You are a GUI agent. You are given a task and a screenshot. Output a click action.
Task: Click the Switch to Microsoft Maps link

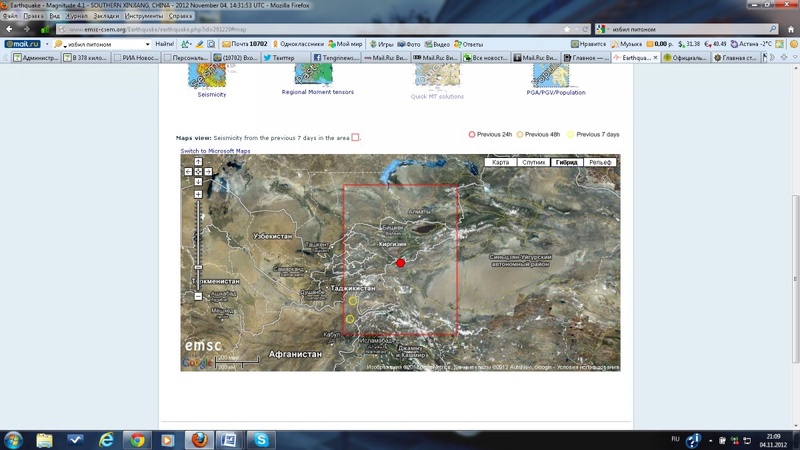[215, 150]
